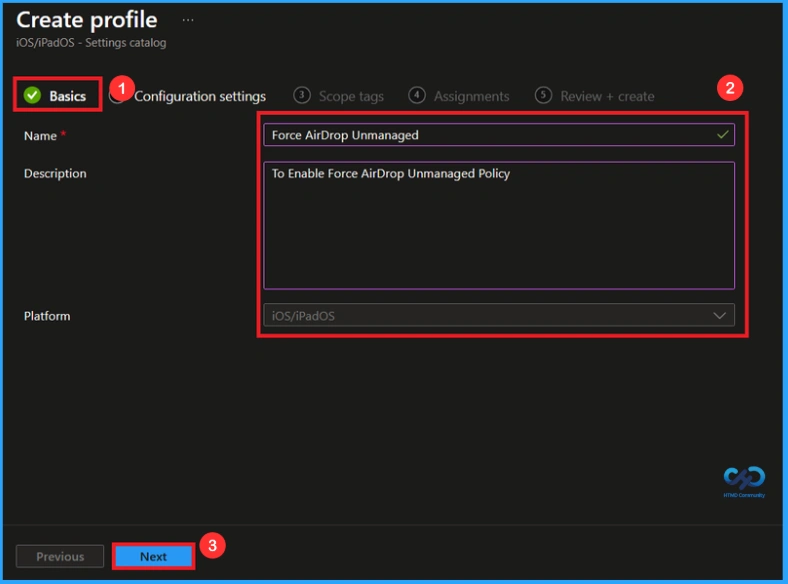Click the Platform dropdown chevron arrow

(x=719, y=316)
